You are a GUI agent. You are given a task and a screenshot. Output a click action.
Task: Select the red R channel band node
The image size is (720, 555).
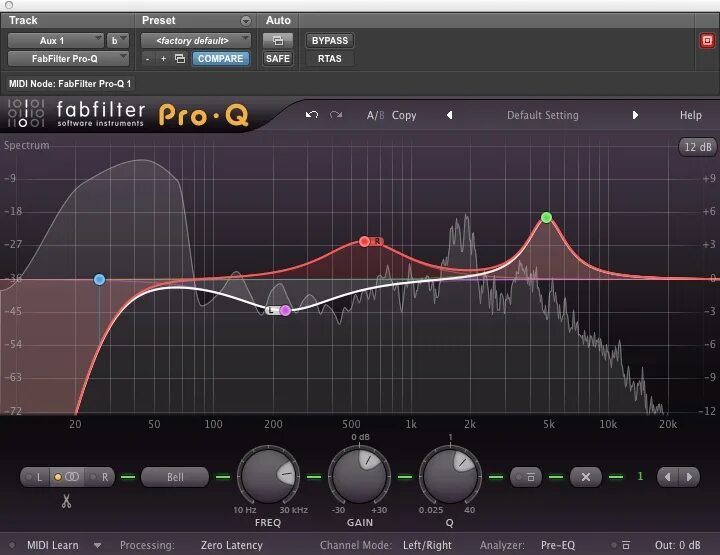click(x=364, y=241)
